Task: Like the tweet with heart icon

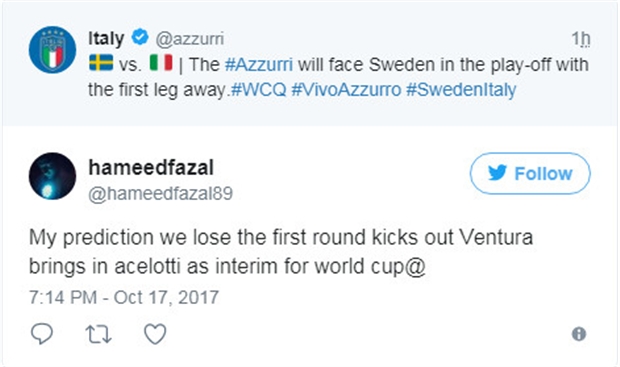Action: (155, 334)
